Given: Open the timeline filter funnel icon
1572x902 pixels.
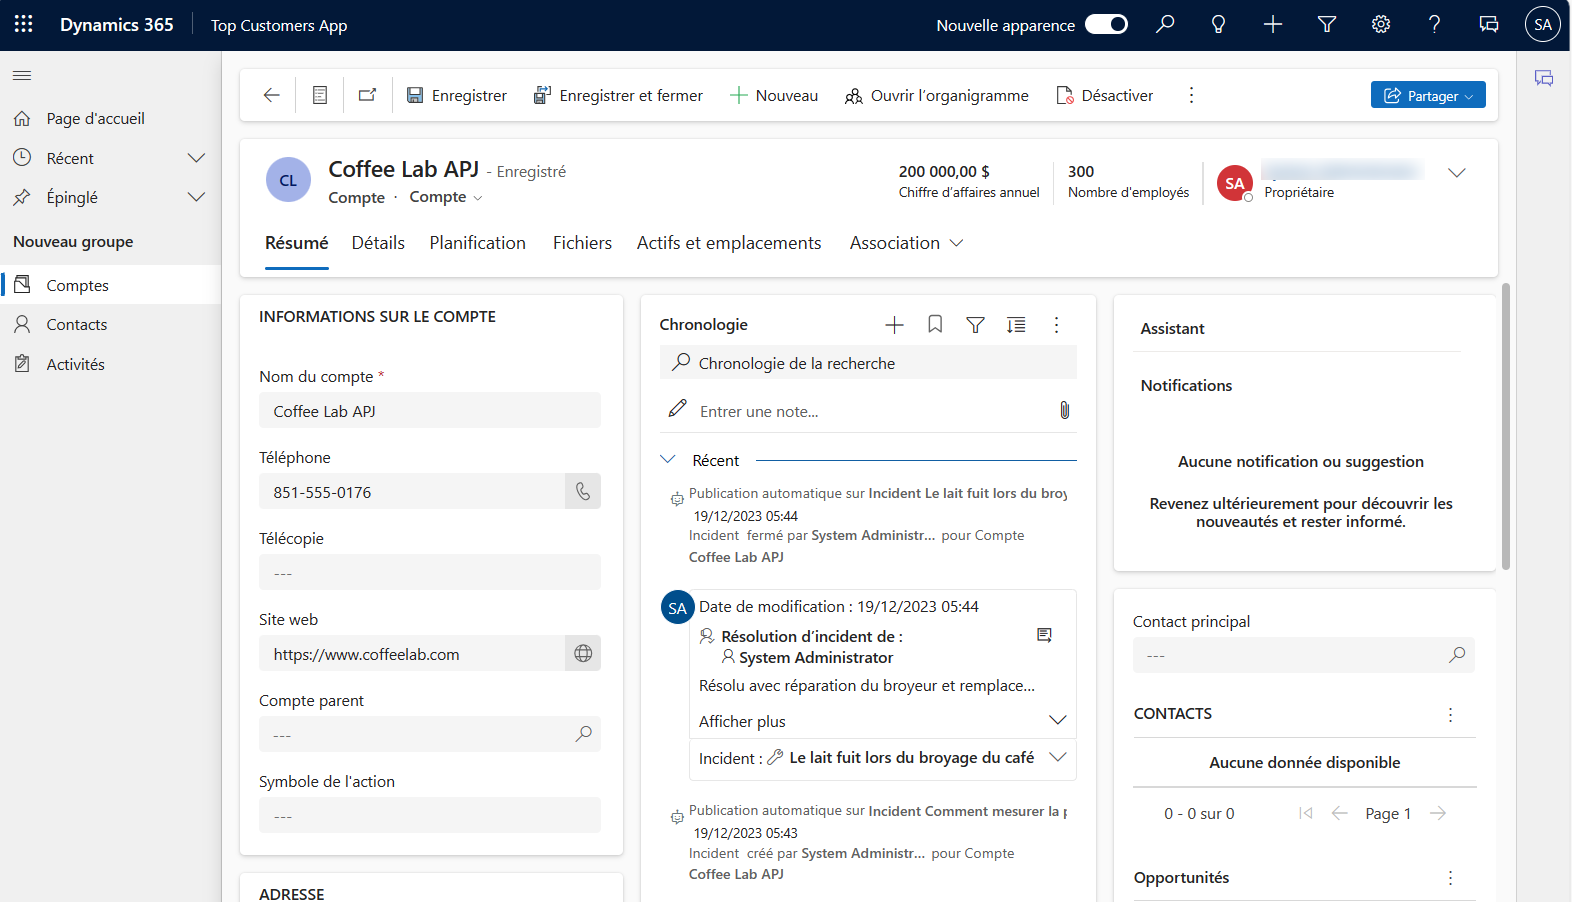Looking at the screenshot, I should click(x=975, y=325).
